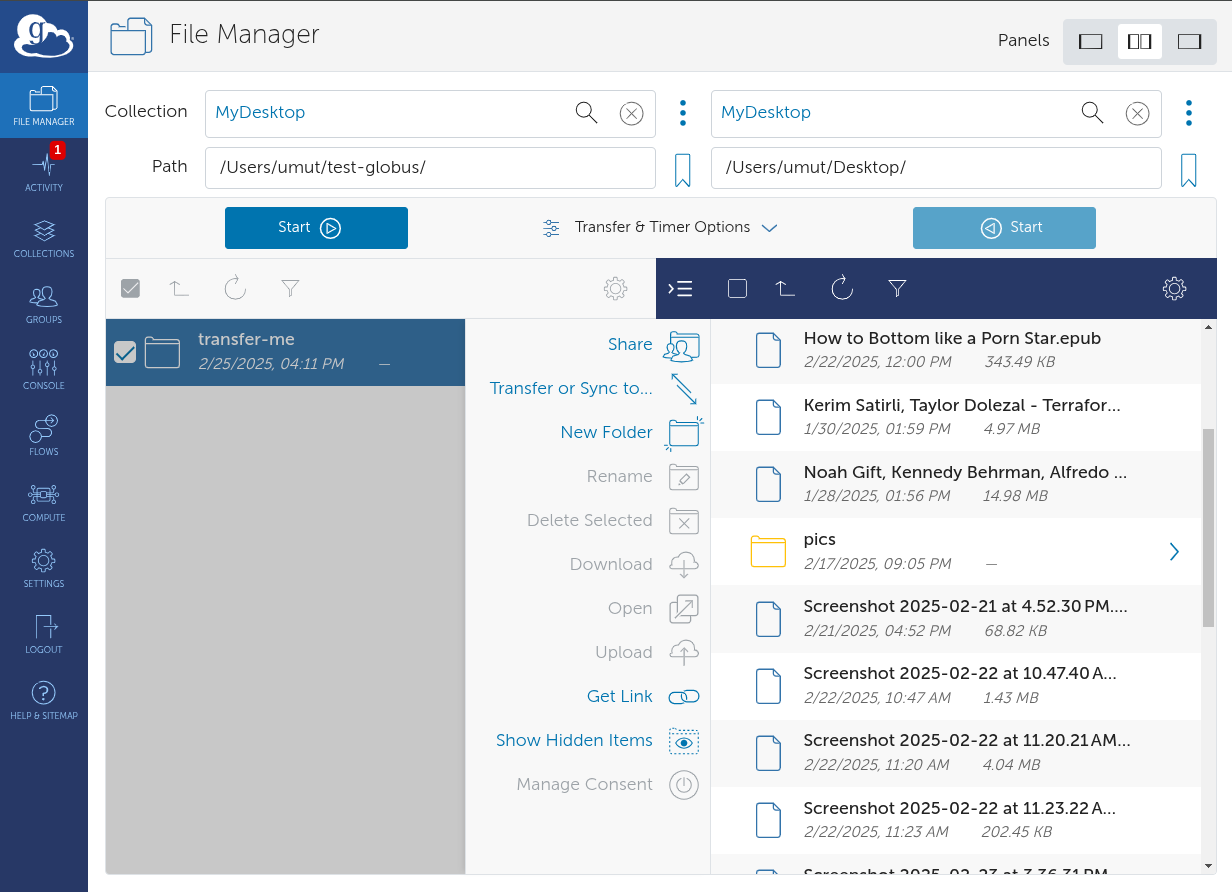Open the Console page

(44, 370)
